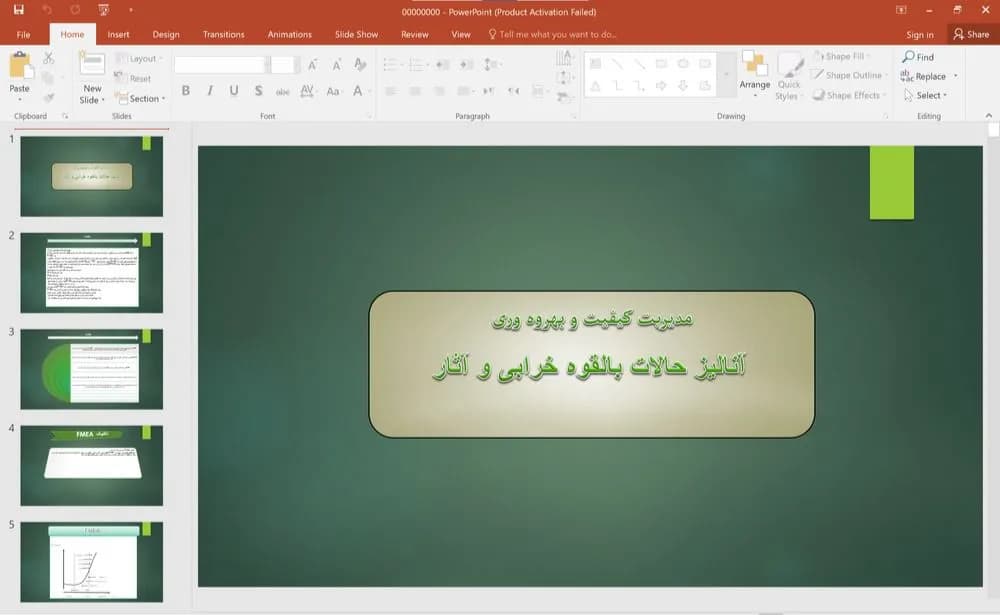The image size is (1000, 615).
Task: Toggle Strikethrough formatting
Action: tap(283, 91)
